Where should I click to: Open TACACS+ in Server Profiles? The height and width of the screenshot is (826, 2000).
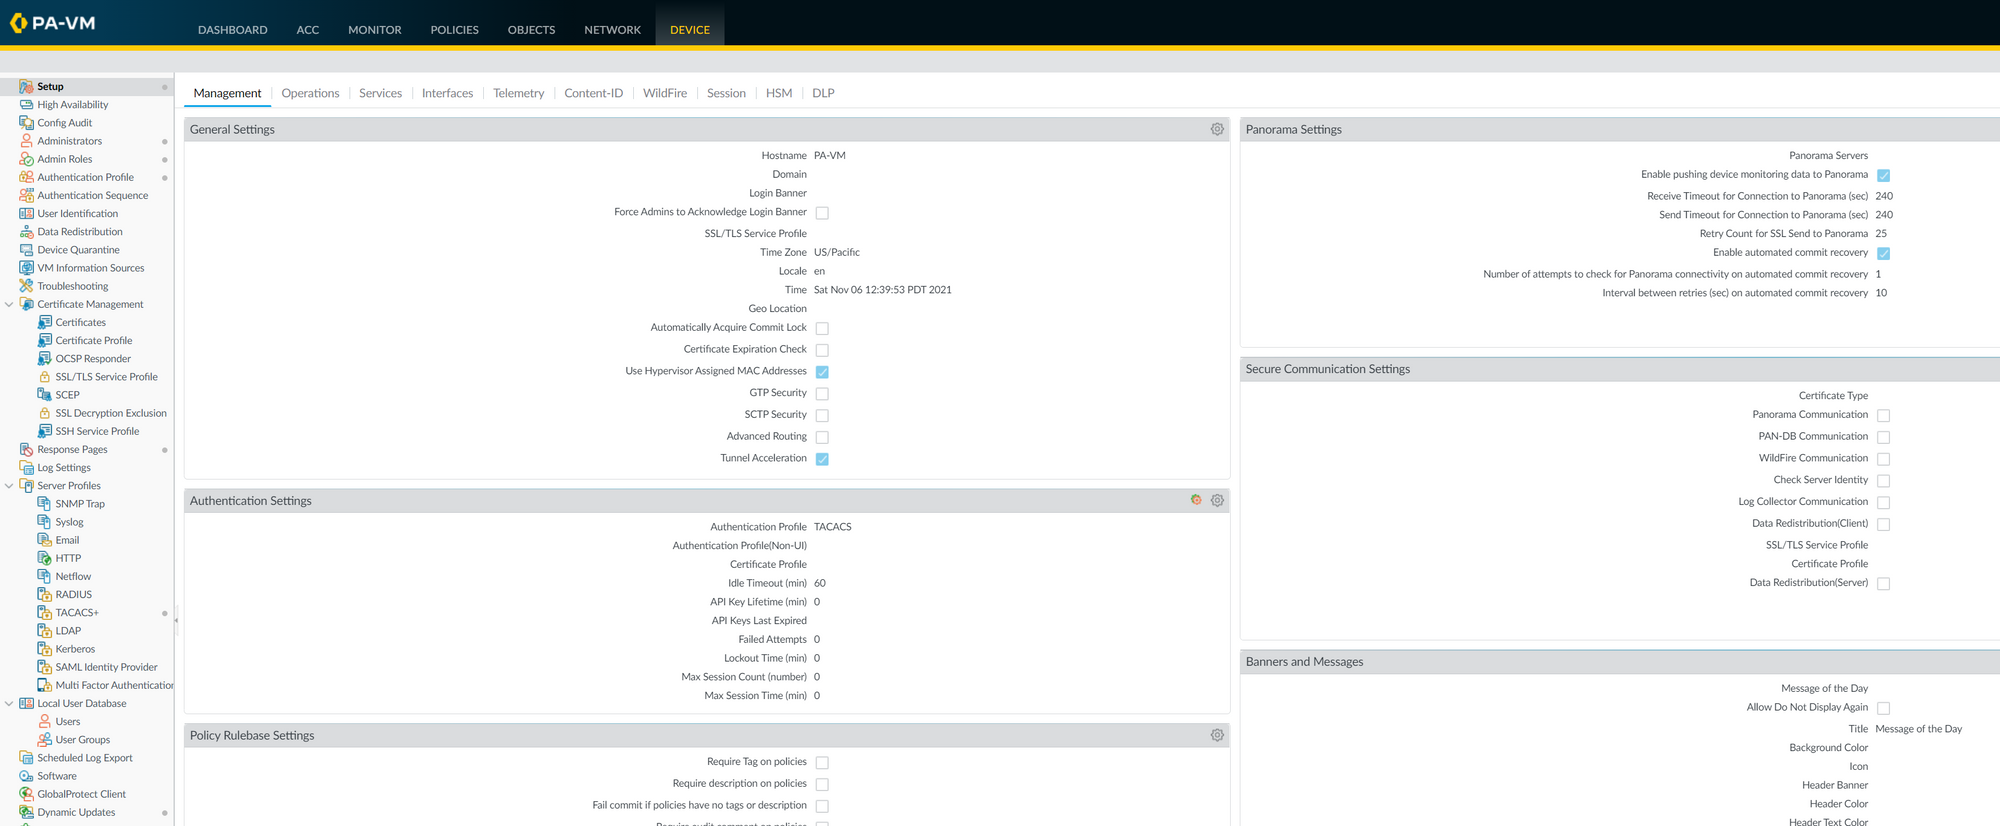click(77, 613)
